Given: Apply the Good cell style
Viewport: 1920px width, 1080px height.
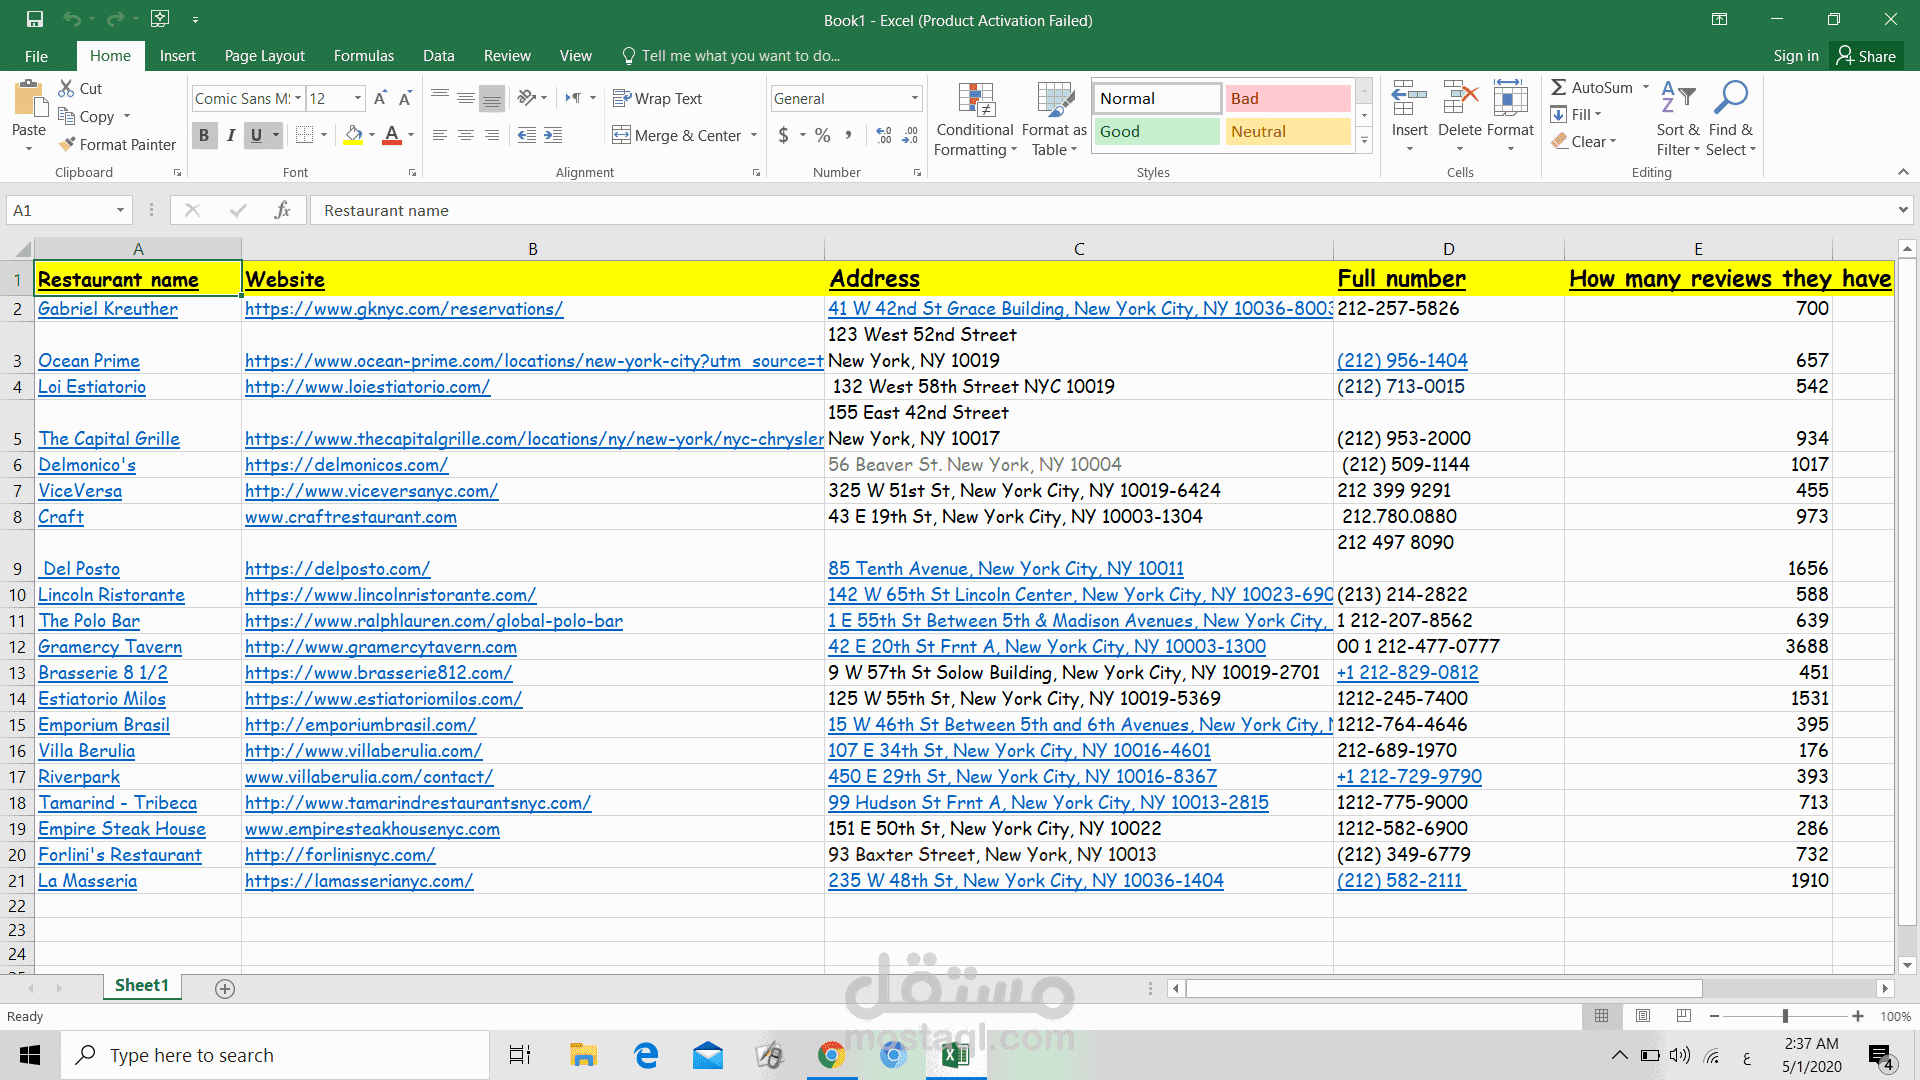Looking at the screenshot, I should (x=1156, y=131).
